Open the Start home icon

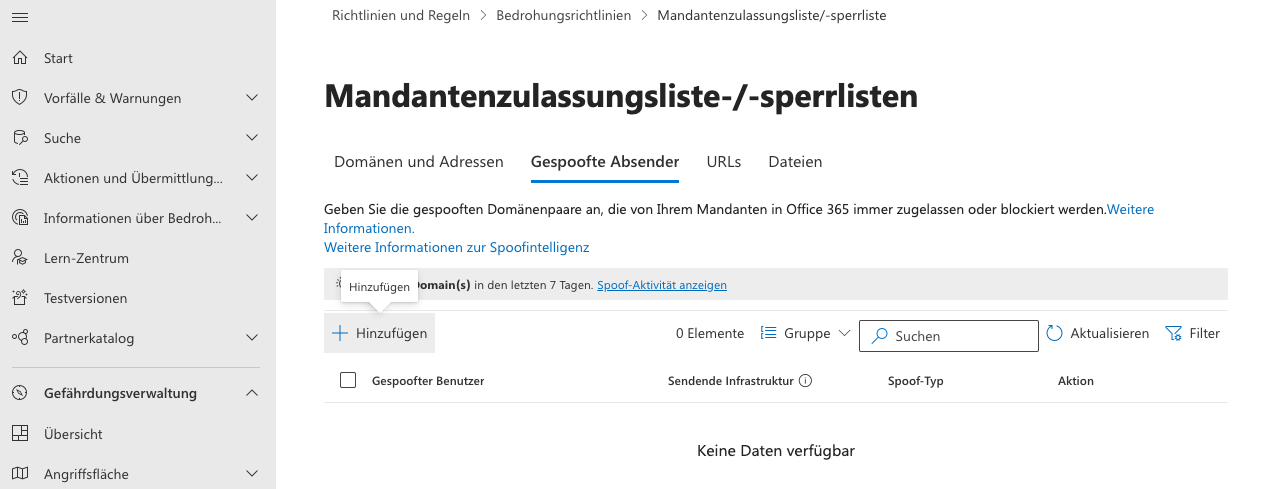pos(20,58)
